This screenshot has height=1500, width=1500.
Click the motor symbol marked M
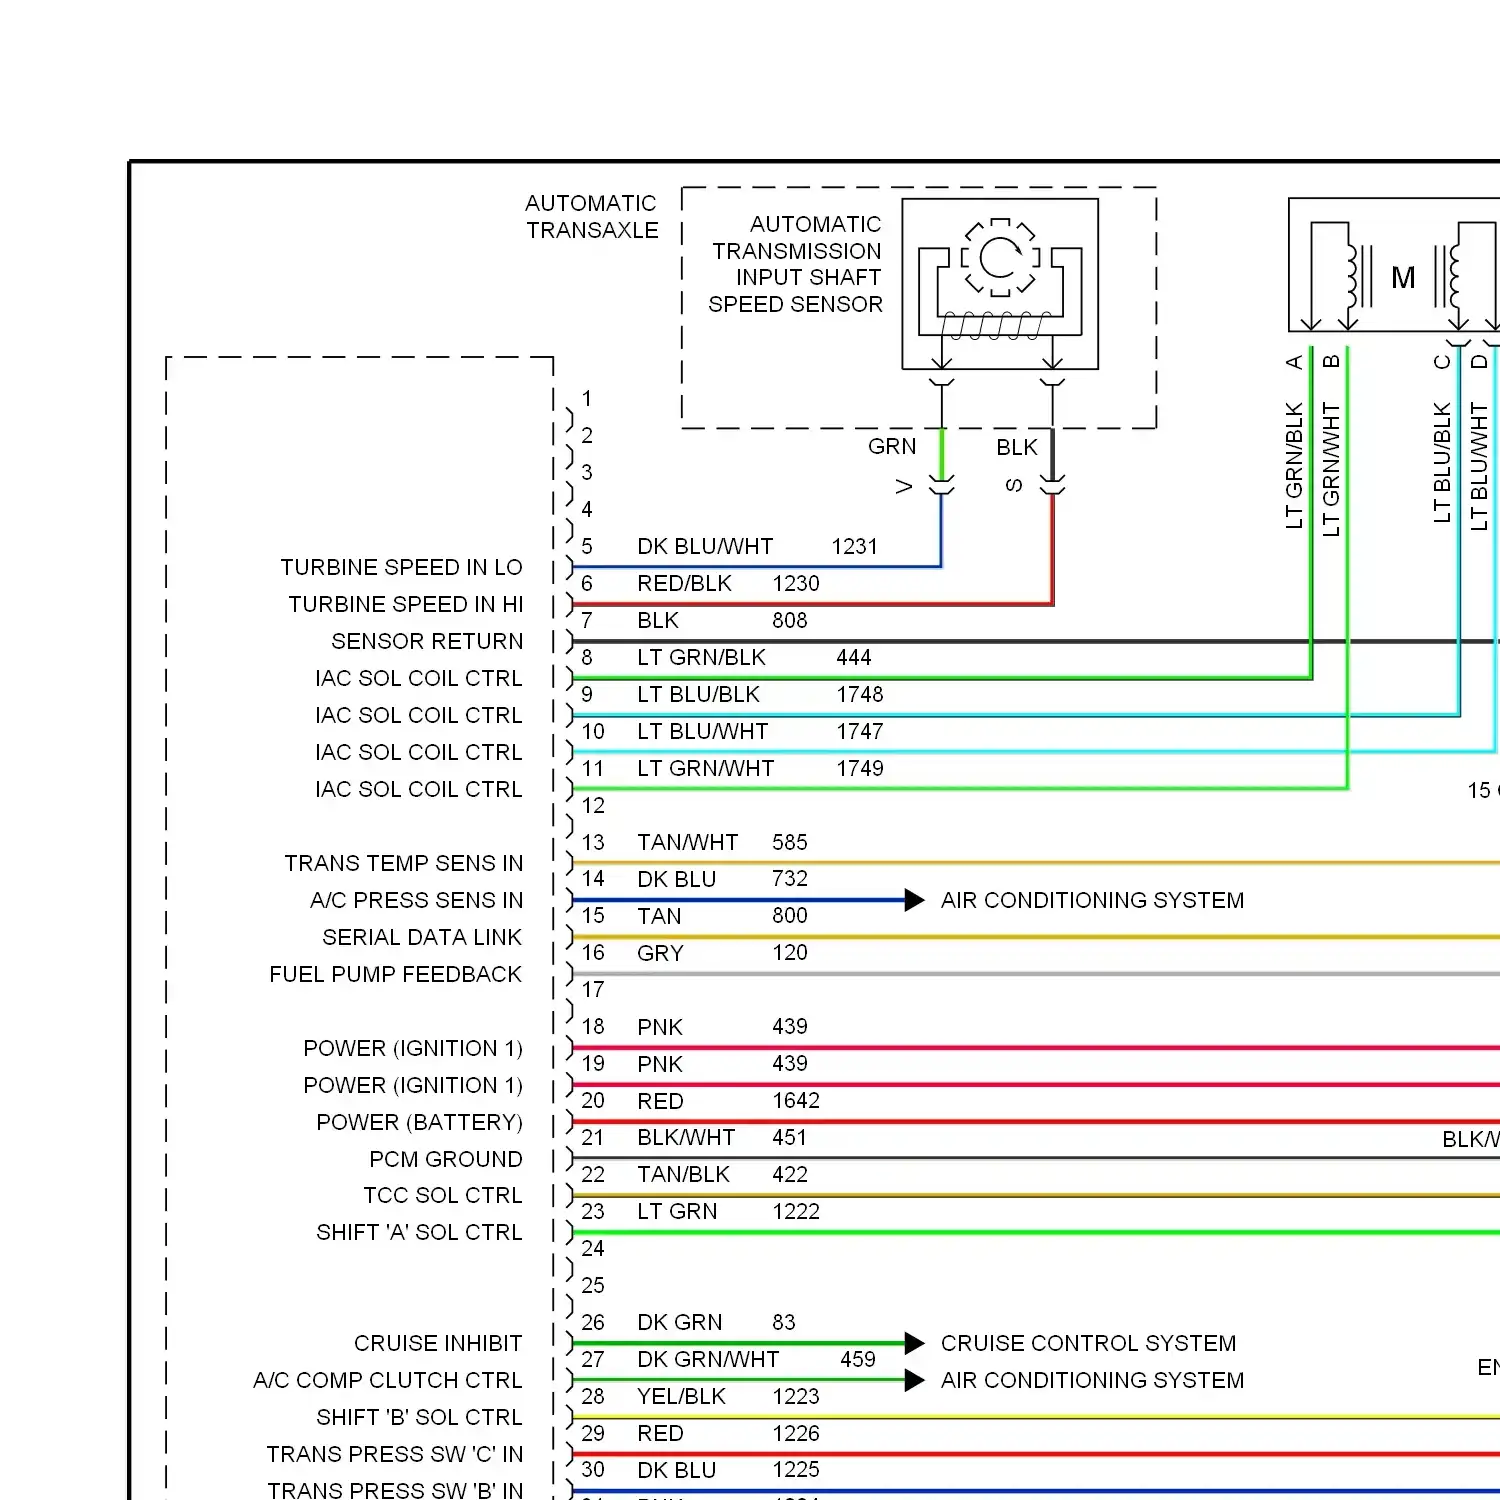click(x=1403, y=277)
